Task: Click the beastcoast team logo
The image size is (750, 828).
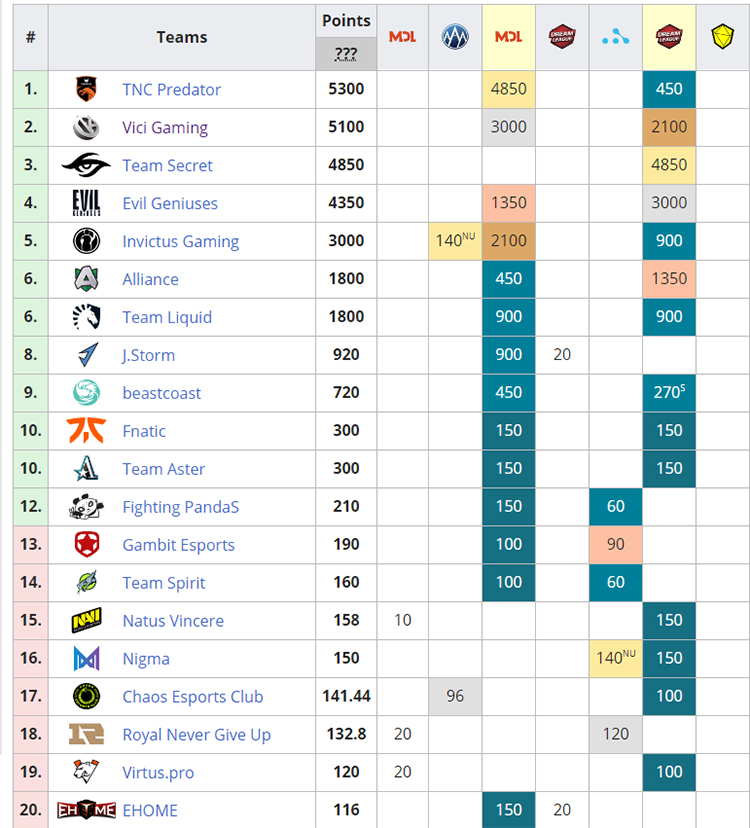Action: point(86,393)
